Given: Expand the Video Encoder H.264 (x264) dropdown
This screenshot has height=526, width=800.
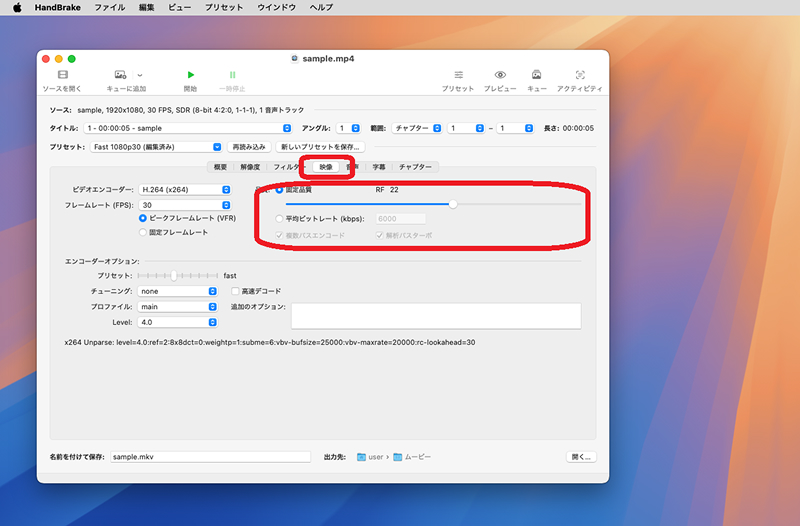Looking at the screenshot, I should [177, 189].
